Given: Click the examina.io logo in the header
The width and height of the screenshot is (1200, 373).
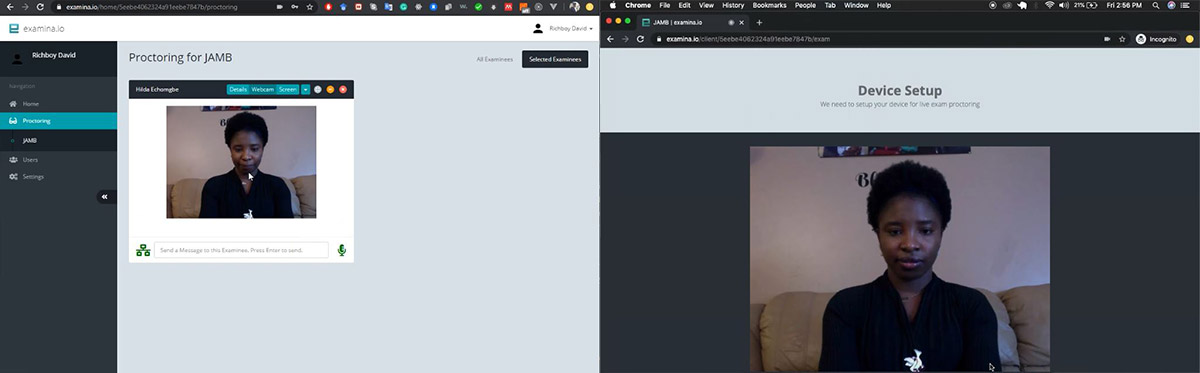Looking at the screenshot, I should [36, 29].
